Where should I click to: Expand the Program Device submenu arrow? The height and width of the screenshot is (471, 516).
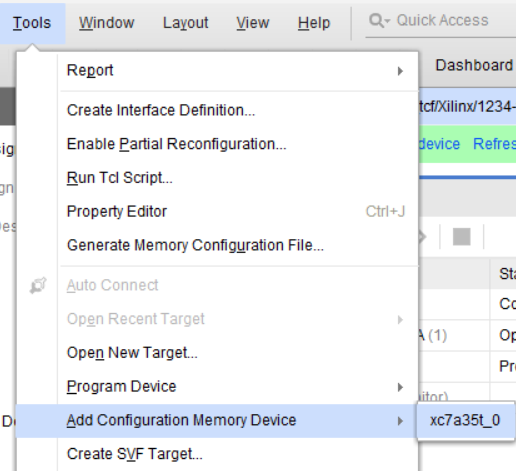400,387
